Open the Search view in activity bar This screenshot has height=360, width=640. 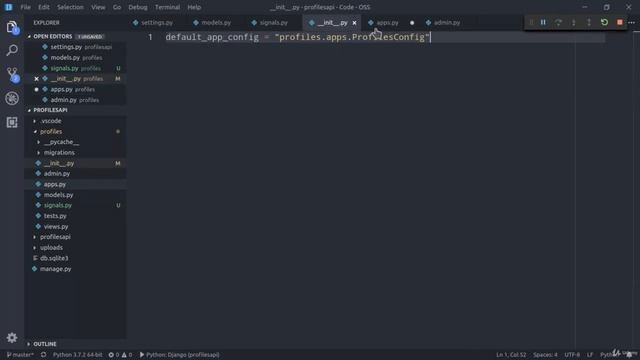12,51
